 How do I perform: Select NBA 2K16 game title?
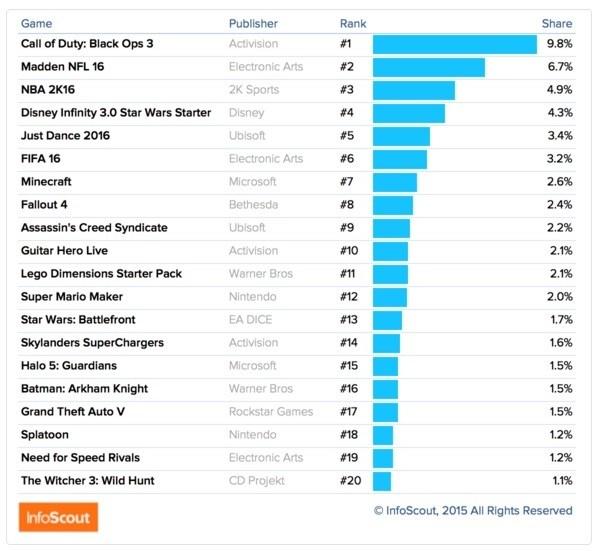[48, 90]
